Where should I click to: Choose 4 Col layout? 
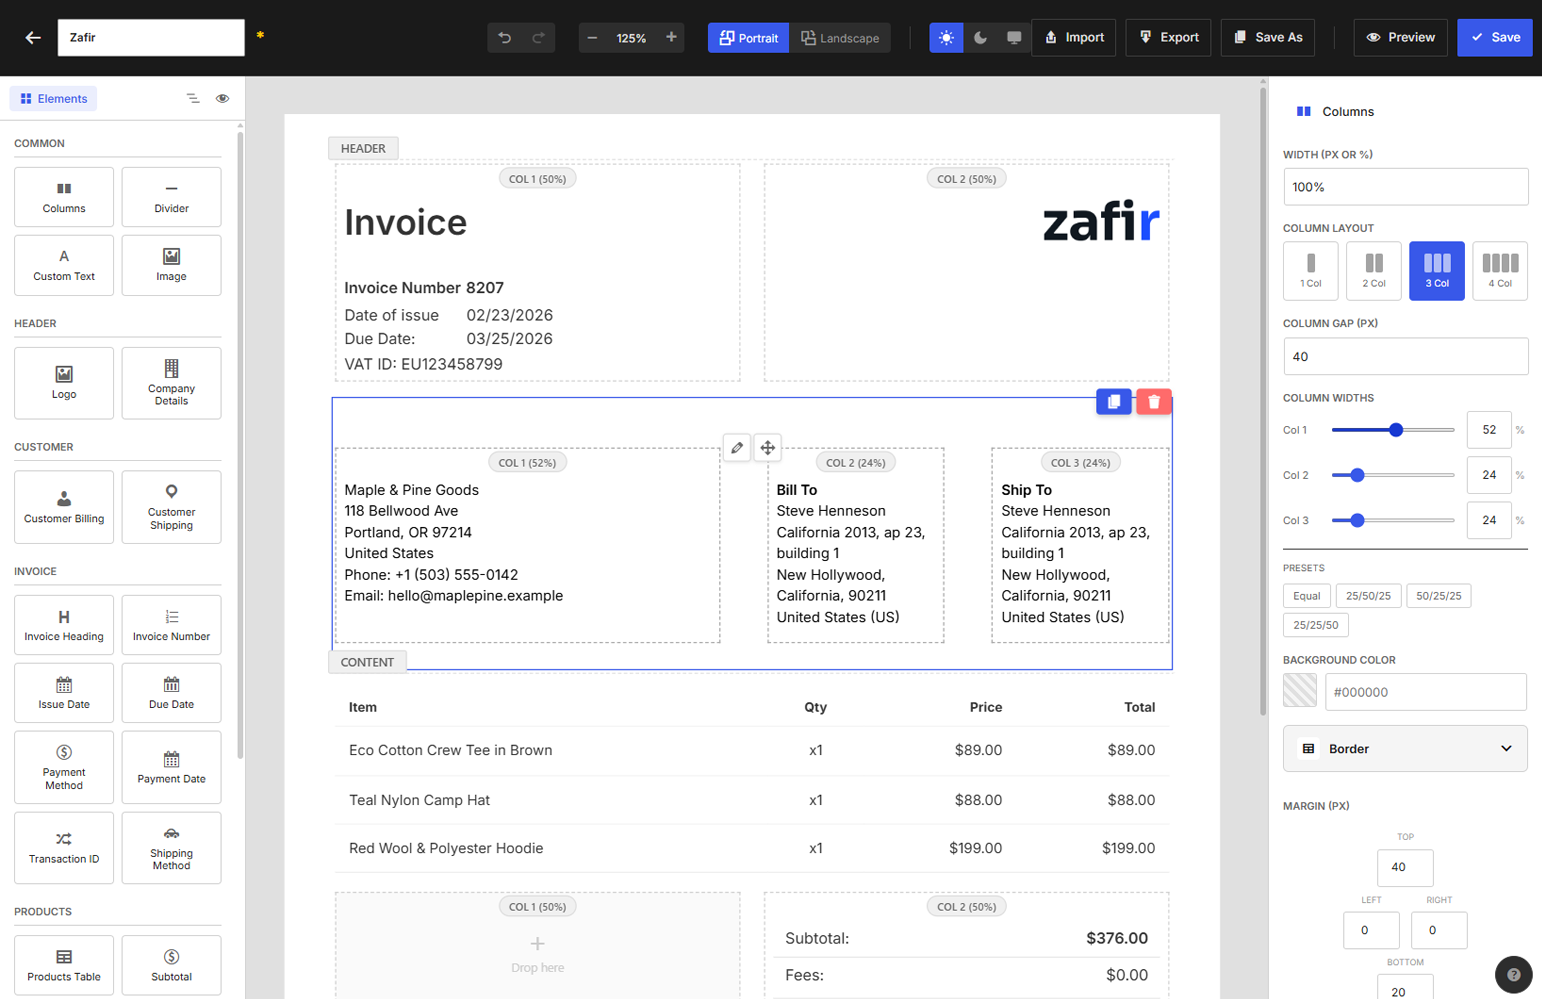pos(1500,270)
